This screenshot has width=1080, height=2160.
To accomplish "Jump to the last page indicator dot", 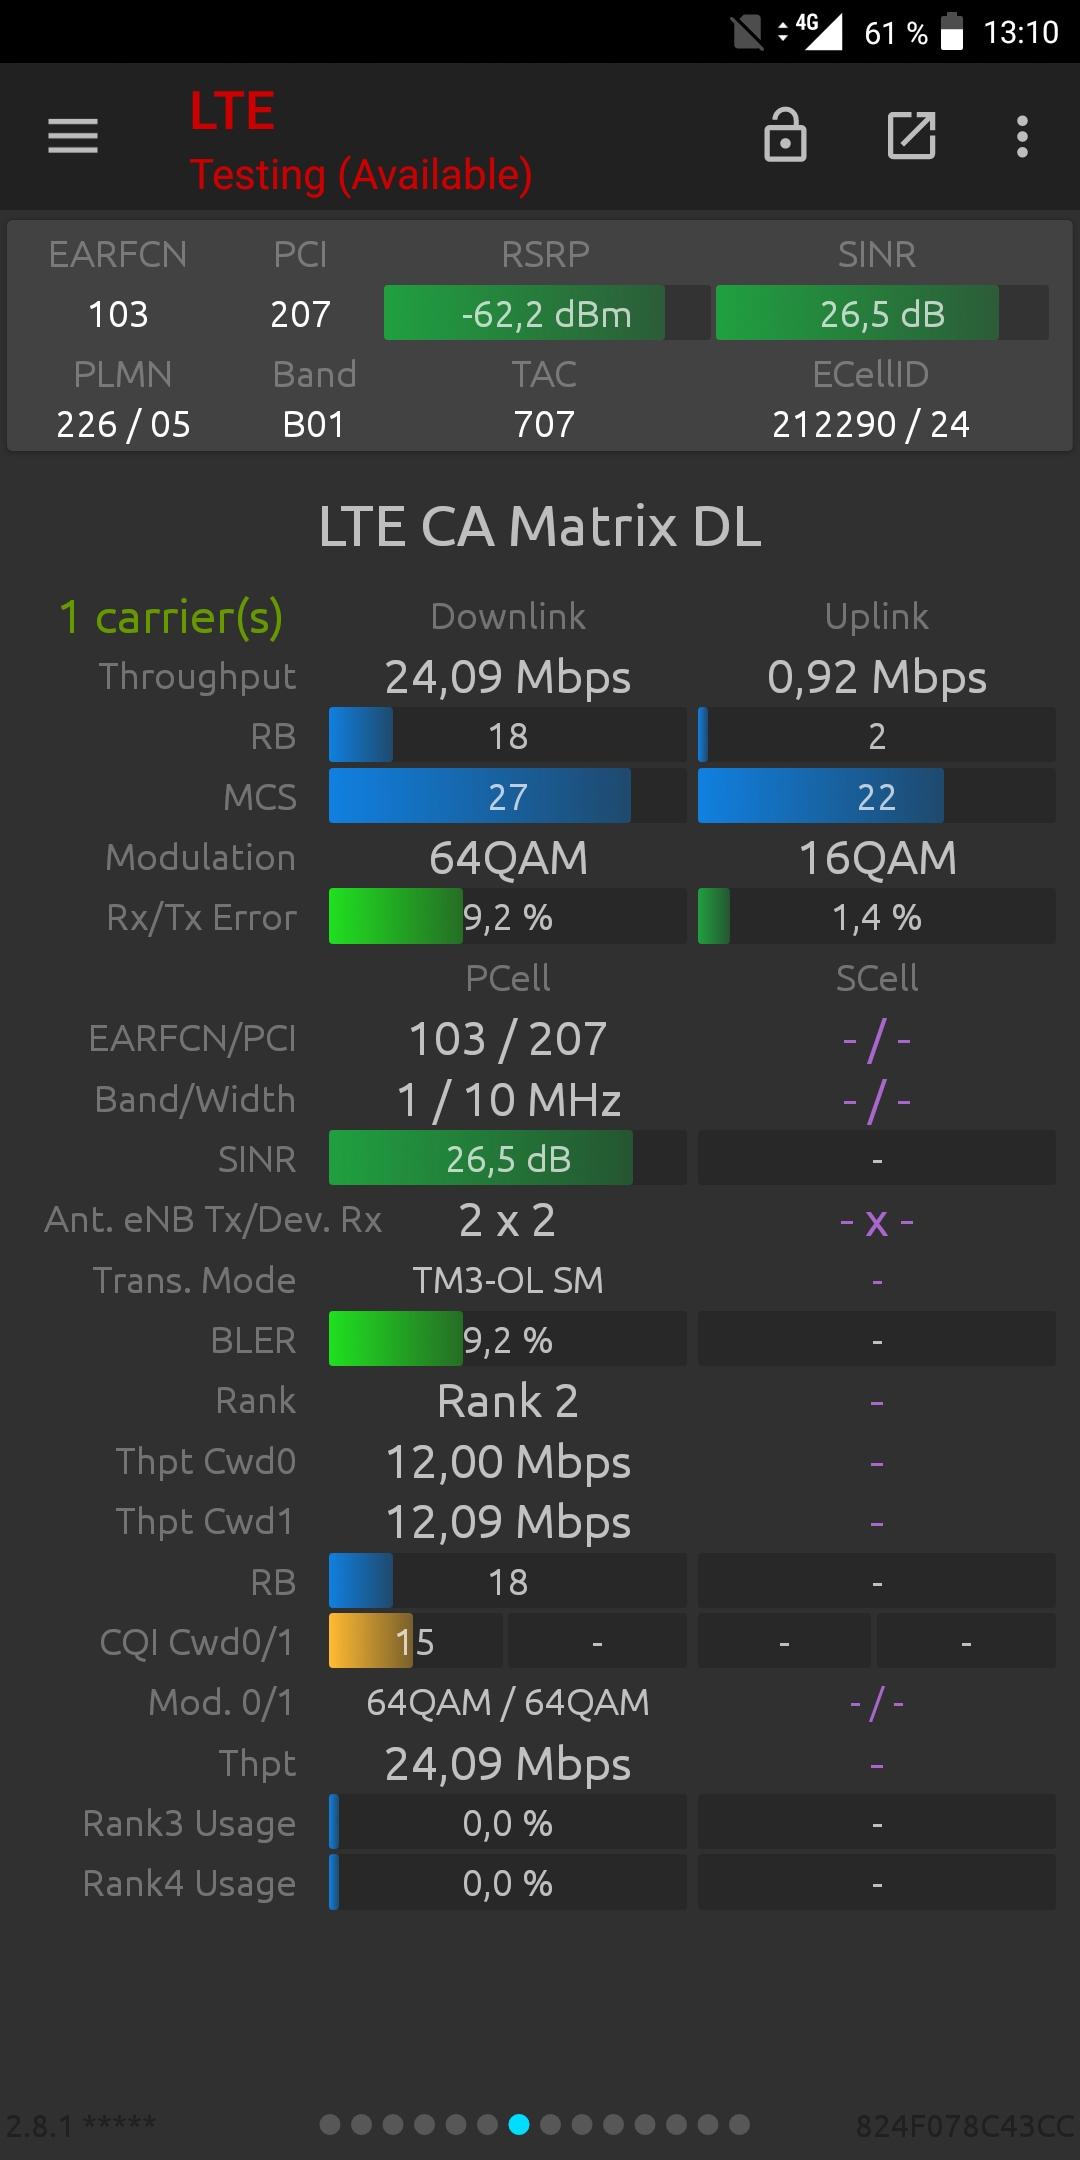I will click(739, 2124).
